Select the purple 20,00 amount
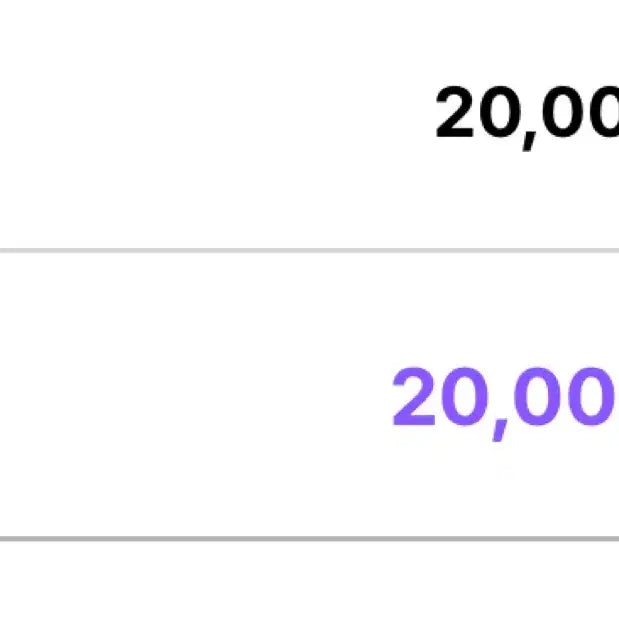The width and height of the screenshot is (619, 619). [x=503, y=399]
